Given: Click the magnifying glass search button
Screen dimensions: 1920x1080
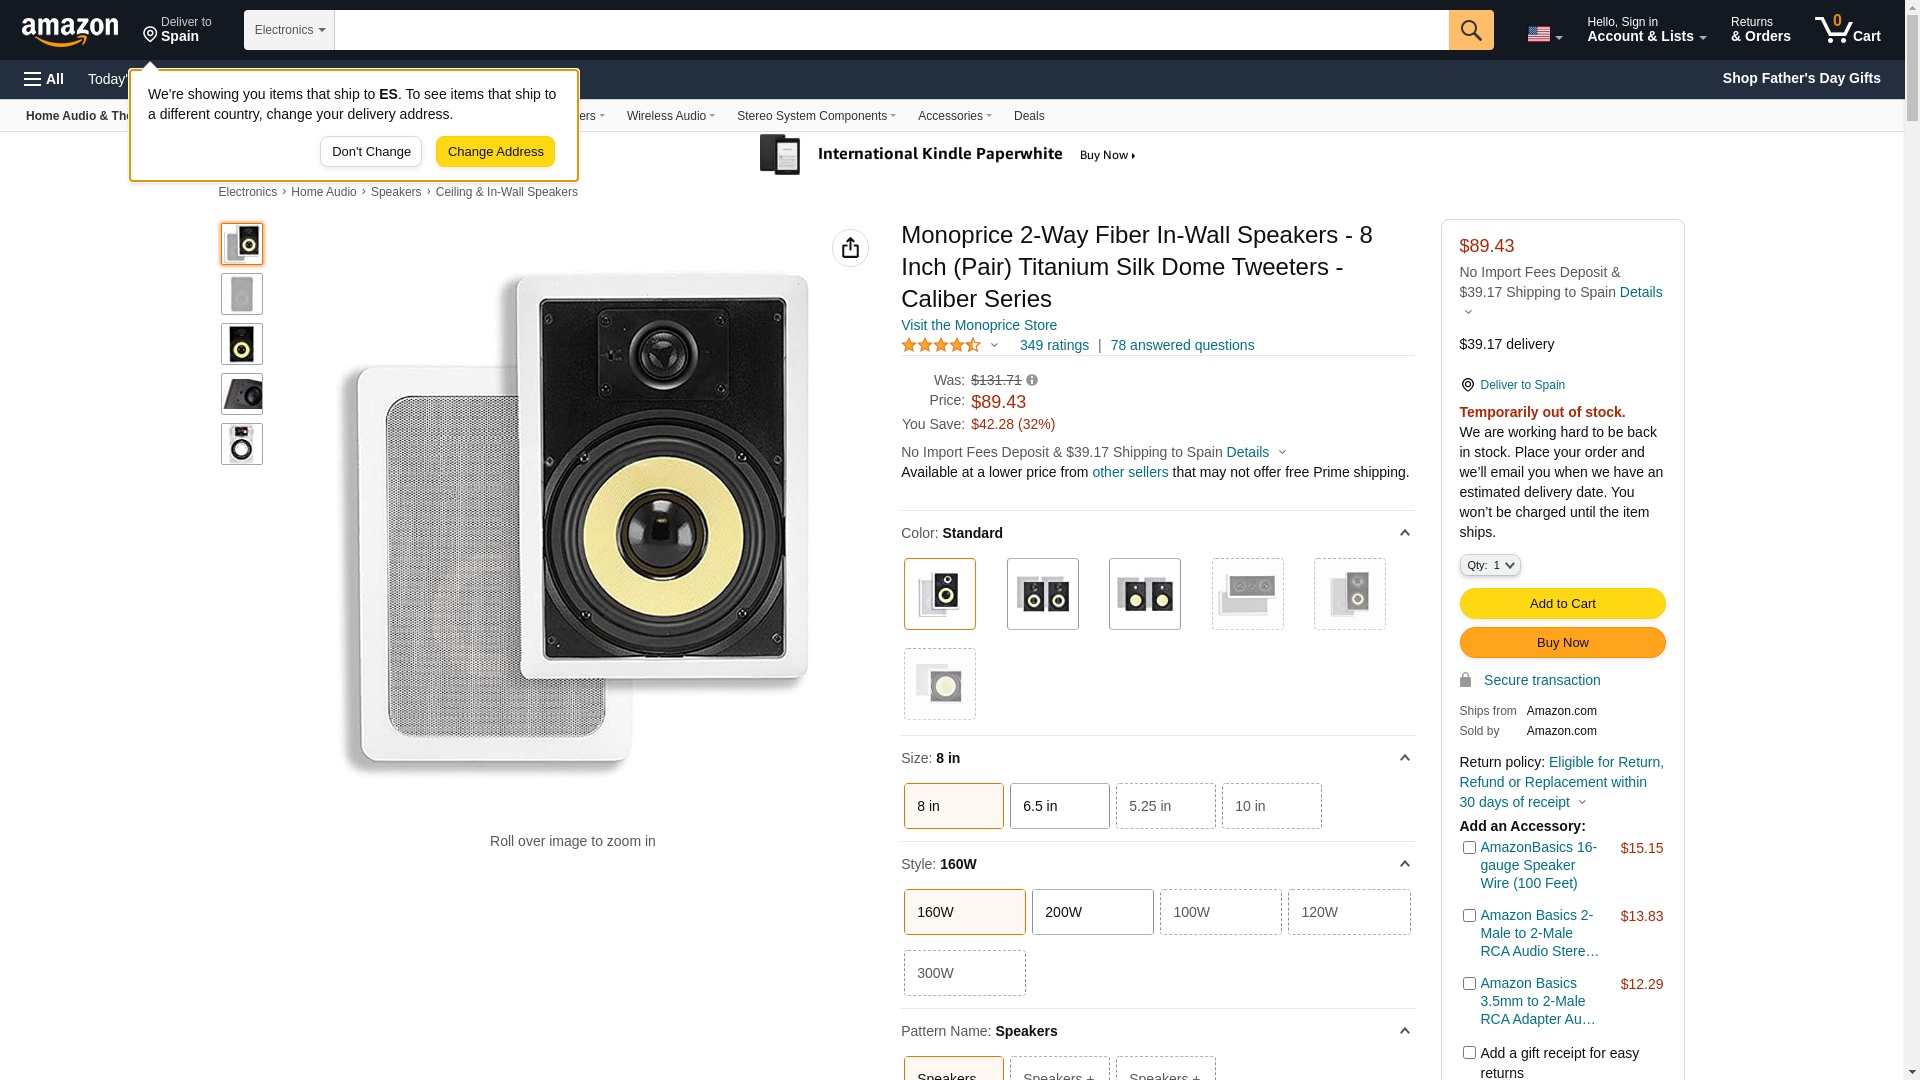Looking at the screenshot, I should coord(1470,30).
